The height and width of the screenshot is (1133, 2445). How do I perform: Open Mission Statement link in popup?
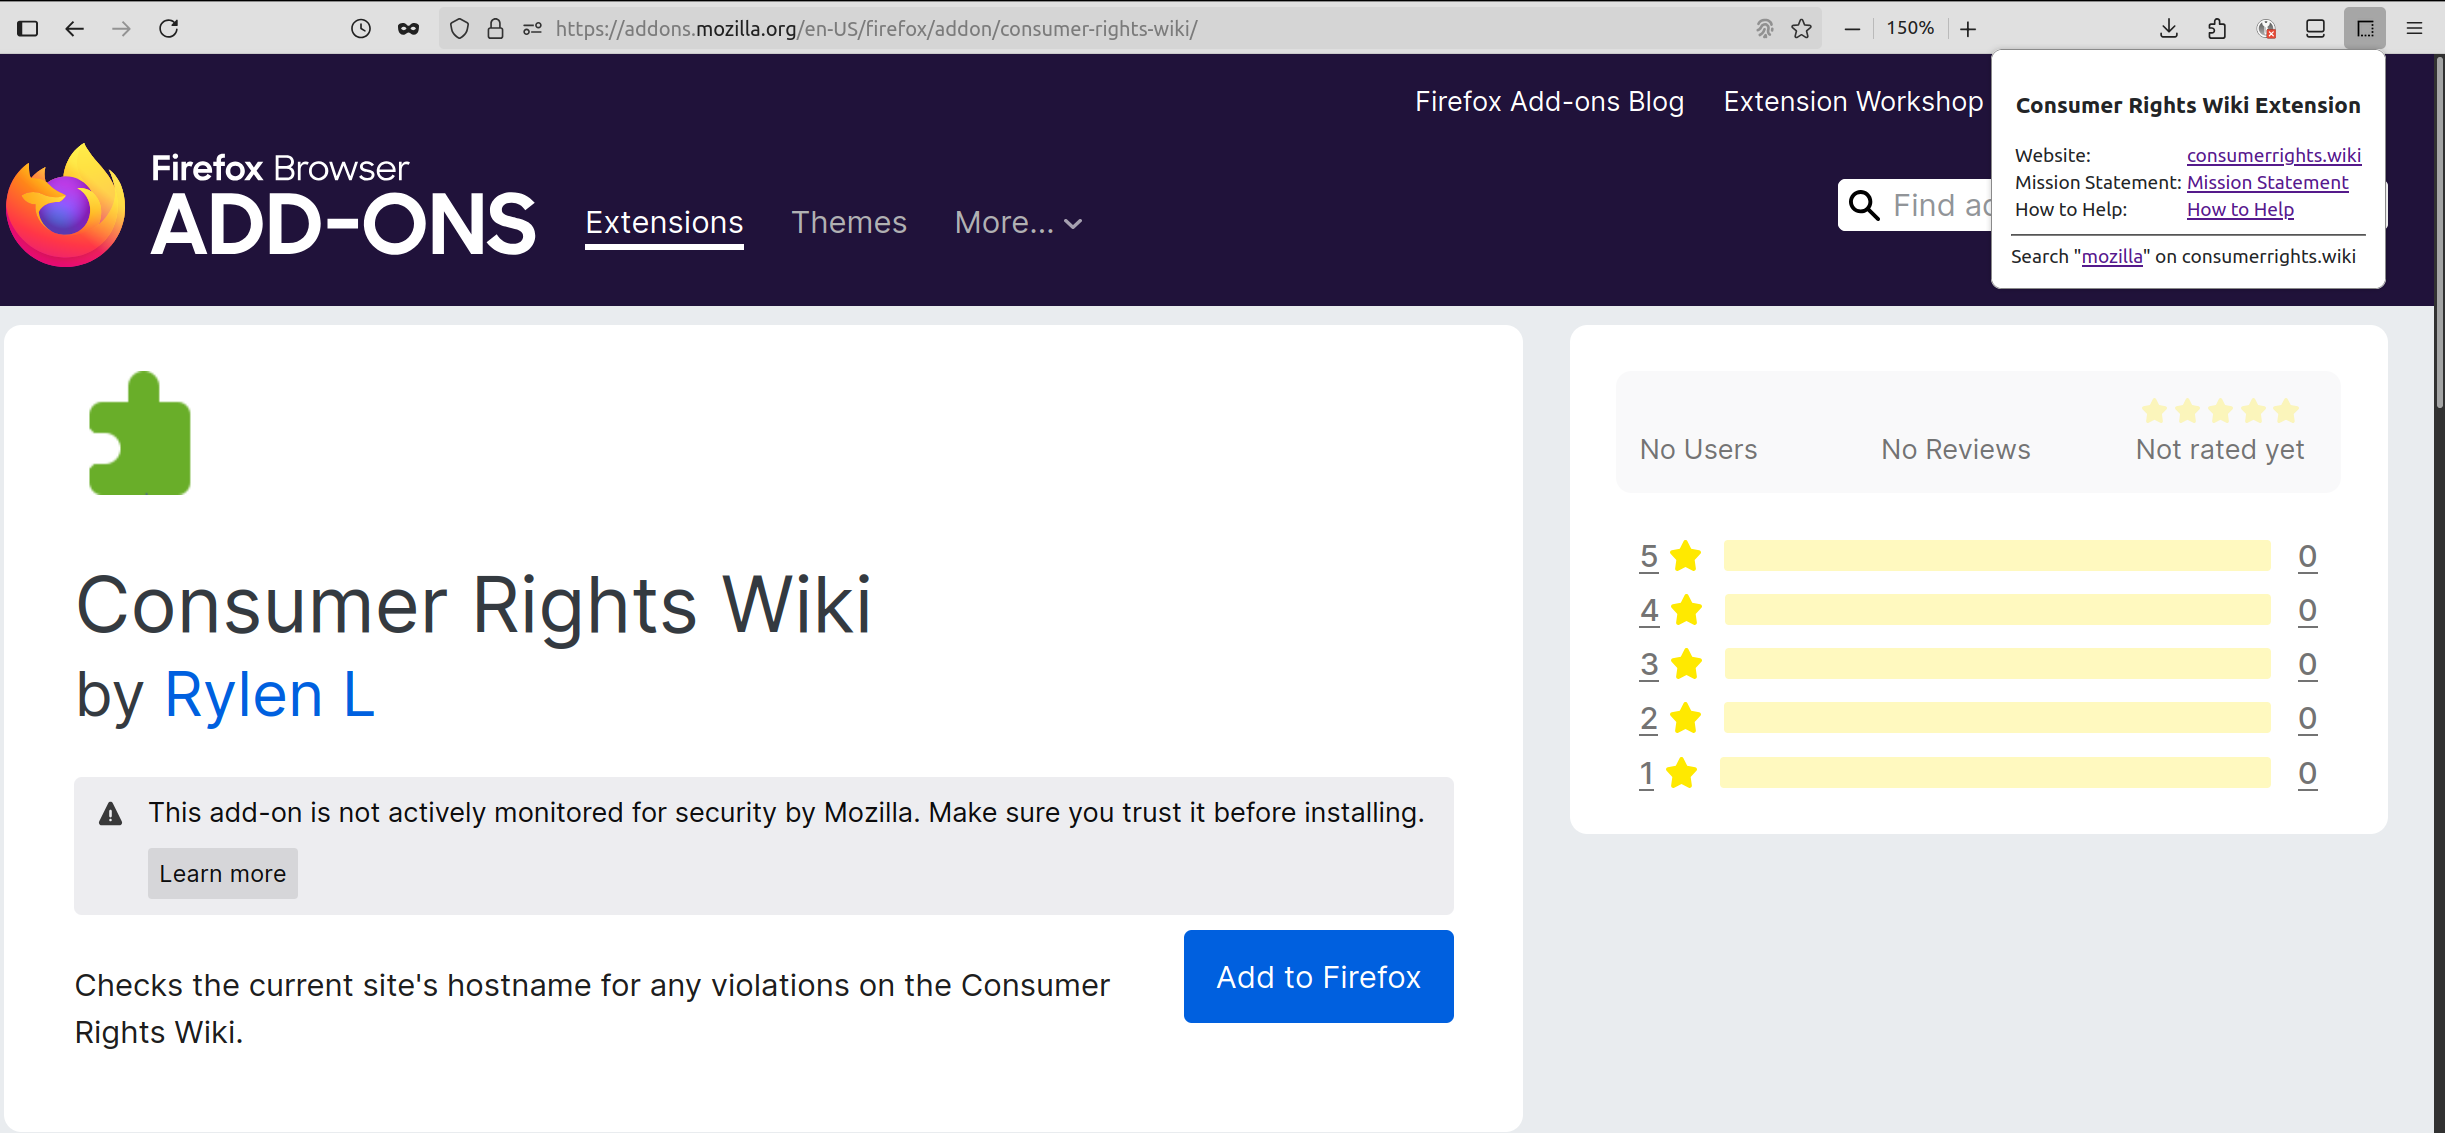(2267, 182)
